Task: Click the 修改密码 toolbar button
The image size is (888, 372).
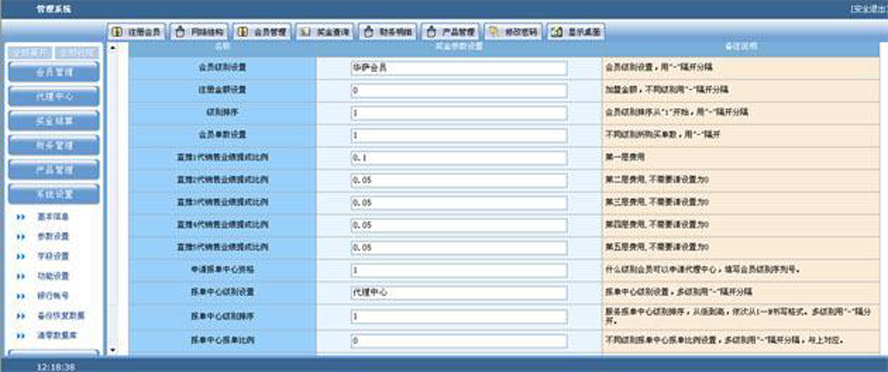Action: point(514,32)
